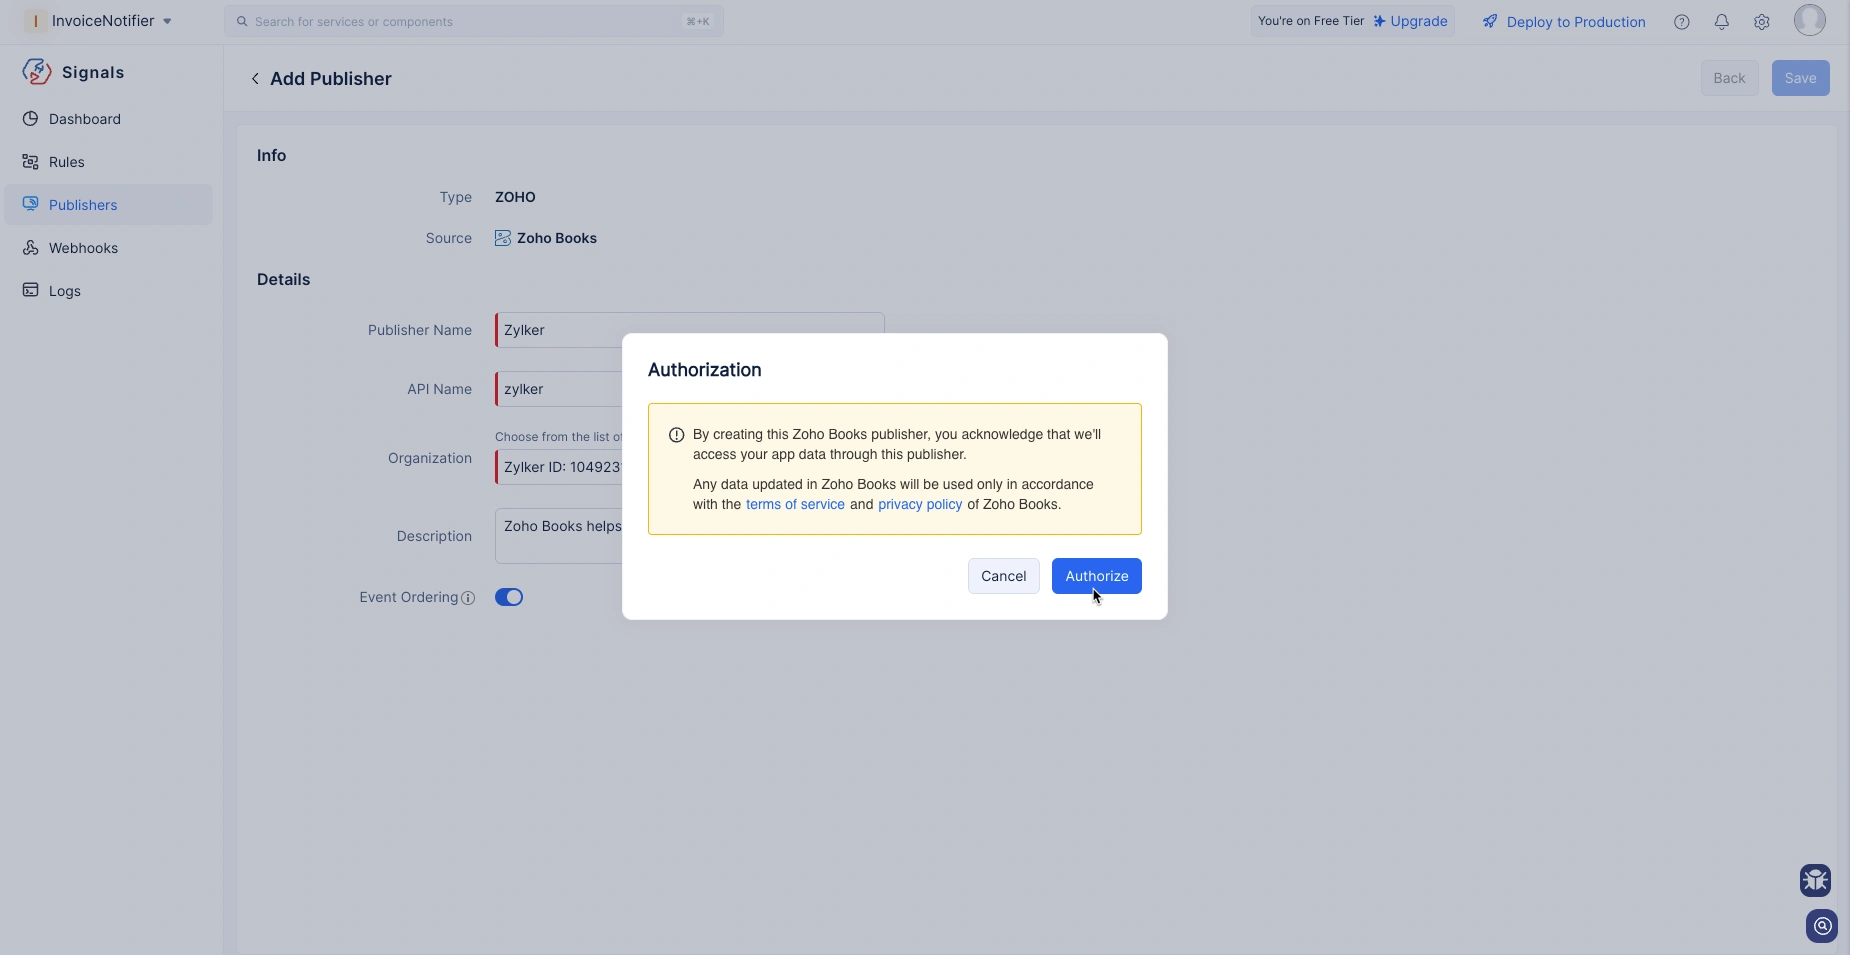Cancel the Authorization dialog

pyautogui.click(x=1003, y=576)
